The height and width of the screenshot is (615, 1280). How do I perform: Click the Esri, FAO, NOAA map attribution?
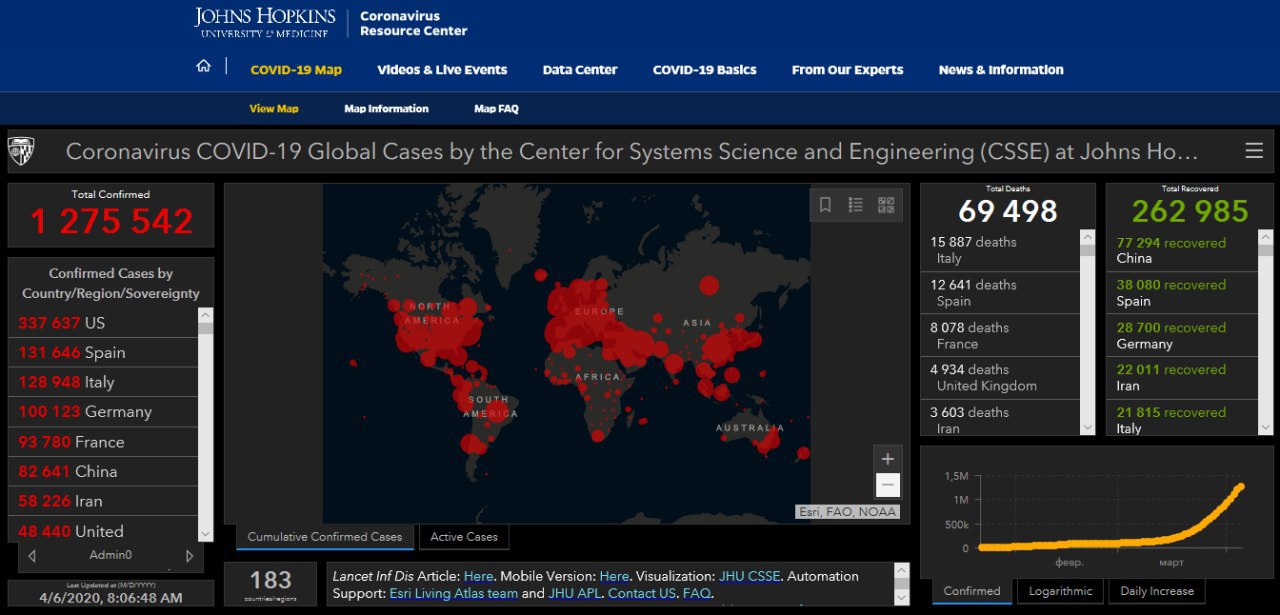[848, 512]
